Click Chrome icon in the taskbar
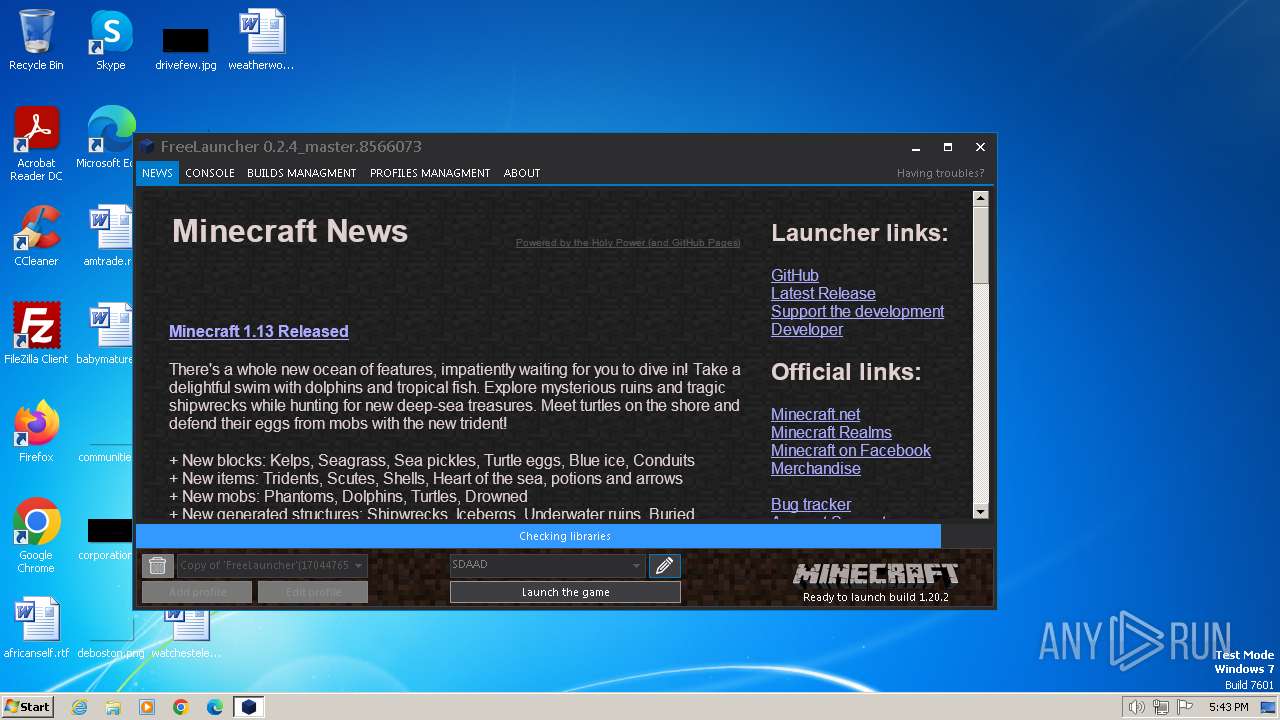This screenshot has width=1280, height=720. [181, 707]
